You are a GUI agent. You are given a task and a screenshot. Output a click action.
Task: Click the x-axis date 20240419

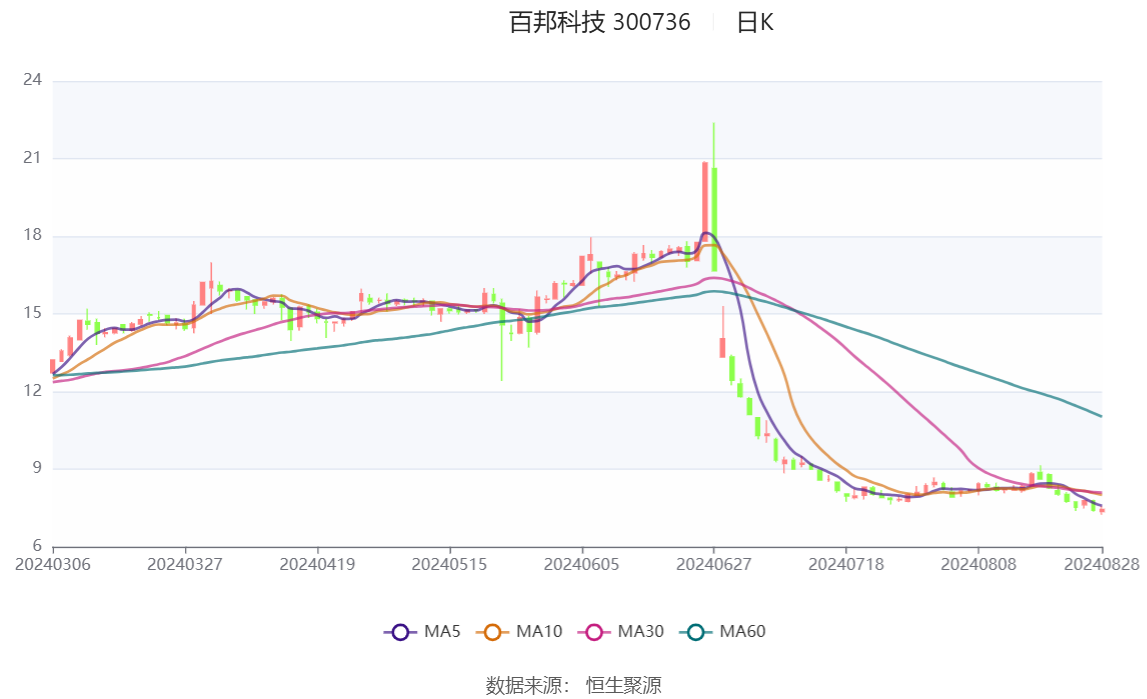317,564
